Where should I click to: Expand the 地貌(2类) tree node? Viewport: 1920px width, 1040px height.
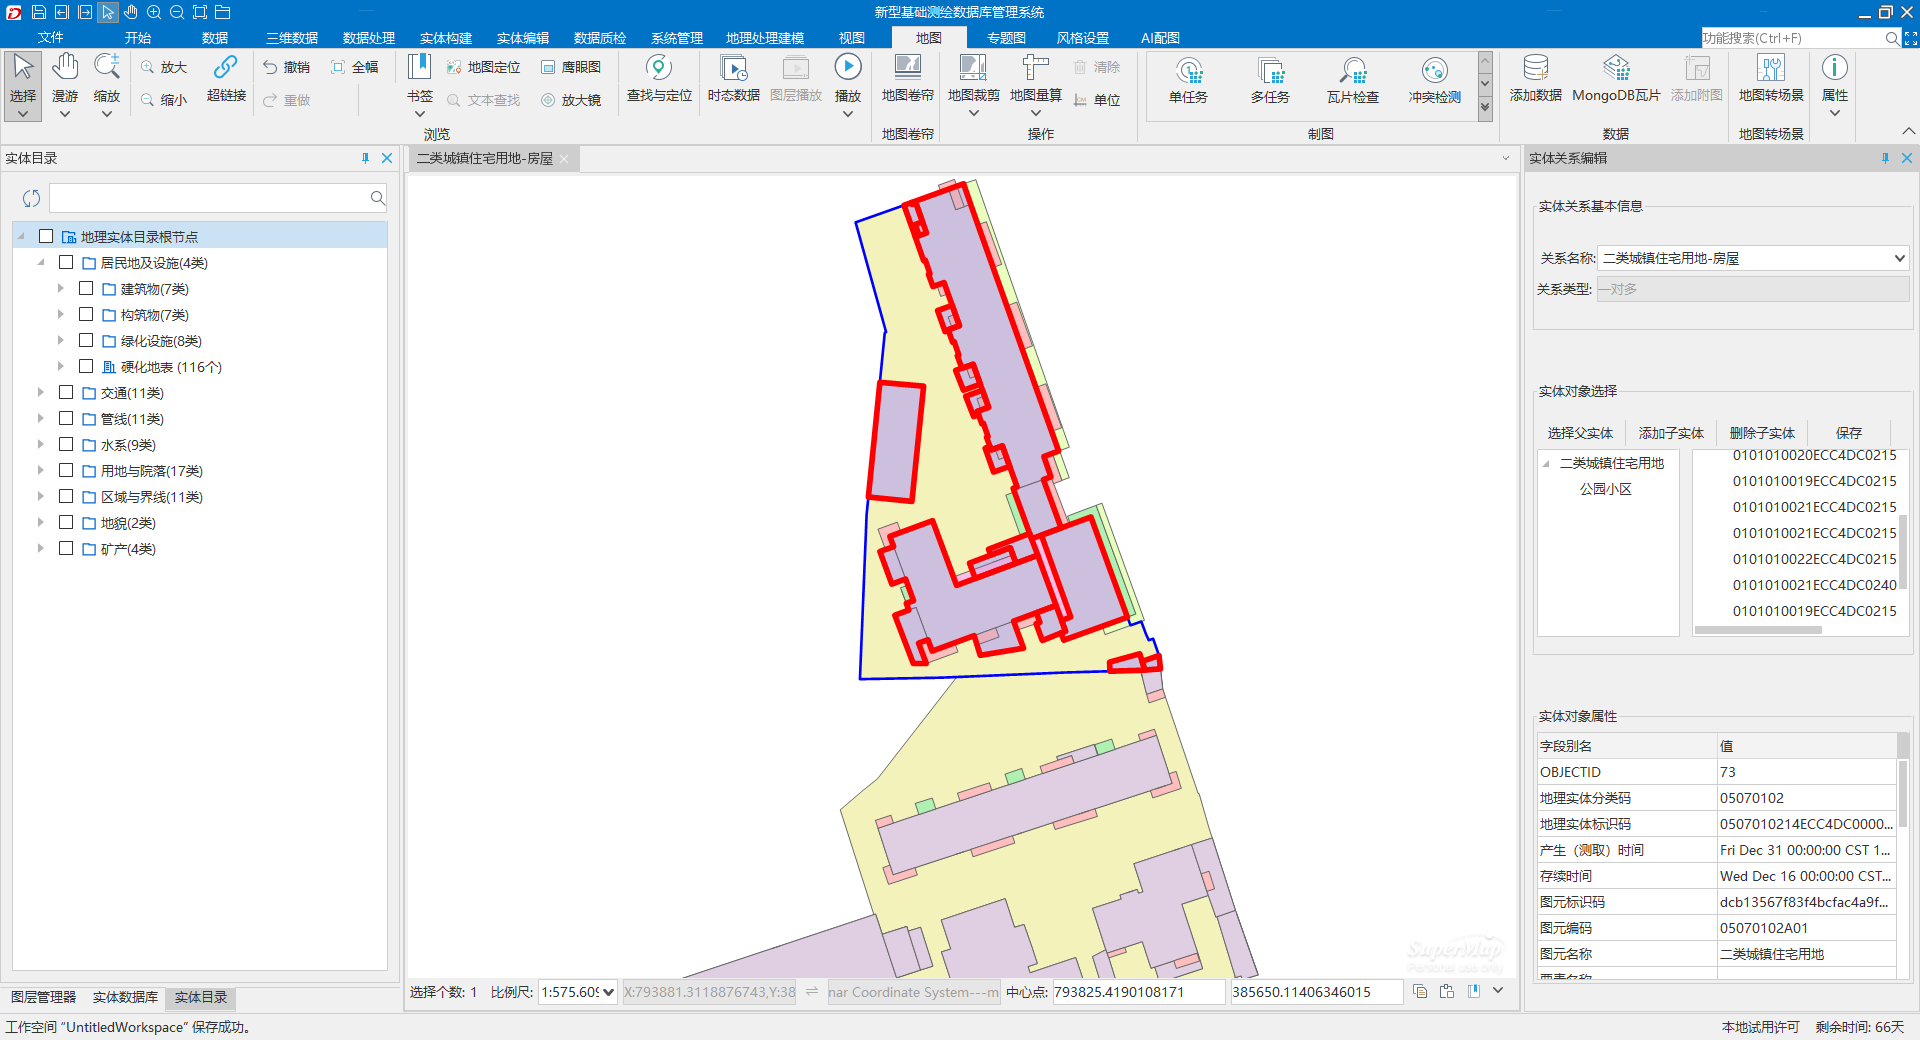(40, 522)
